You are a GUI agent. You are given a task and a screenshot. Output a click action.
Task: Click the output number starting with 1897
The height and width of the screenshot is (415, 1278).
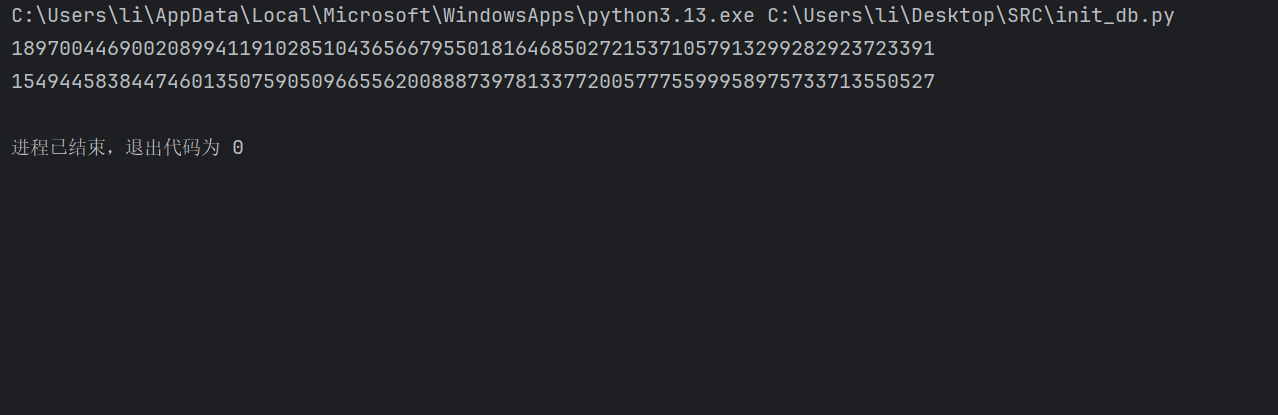[473, 49]
